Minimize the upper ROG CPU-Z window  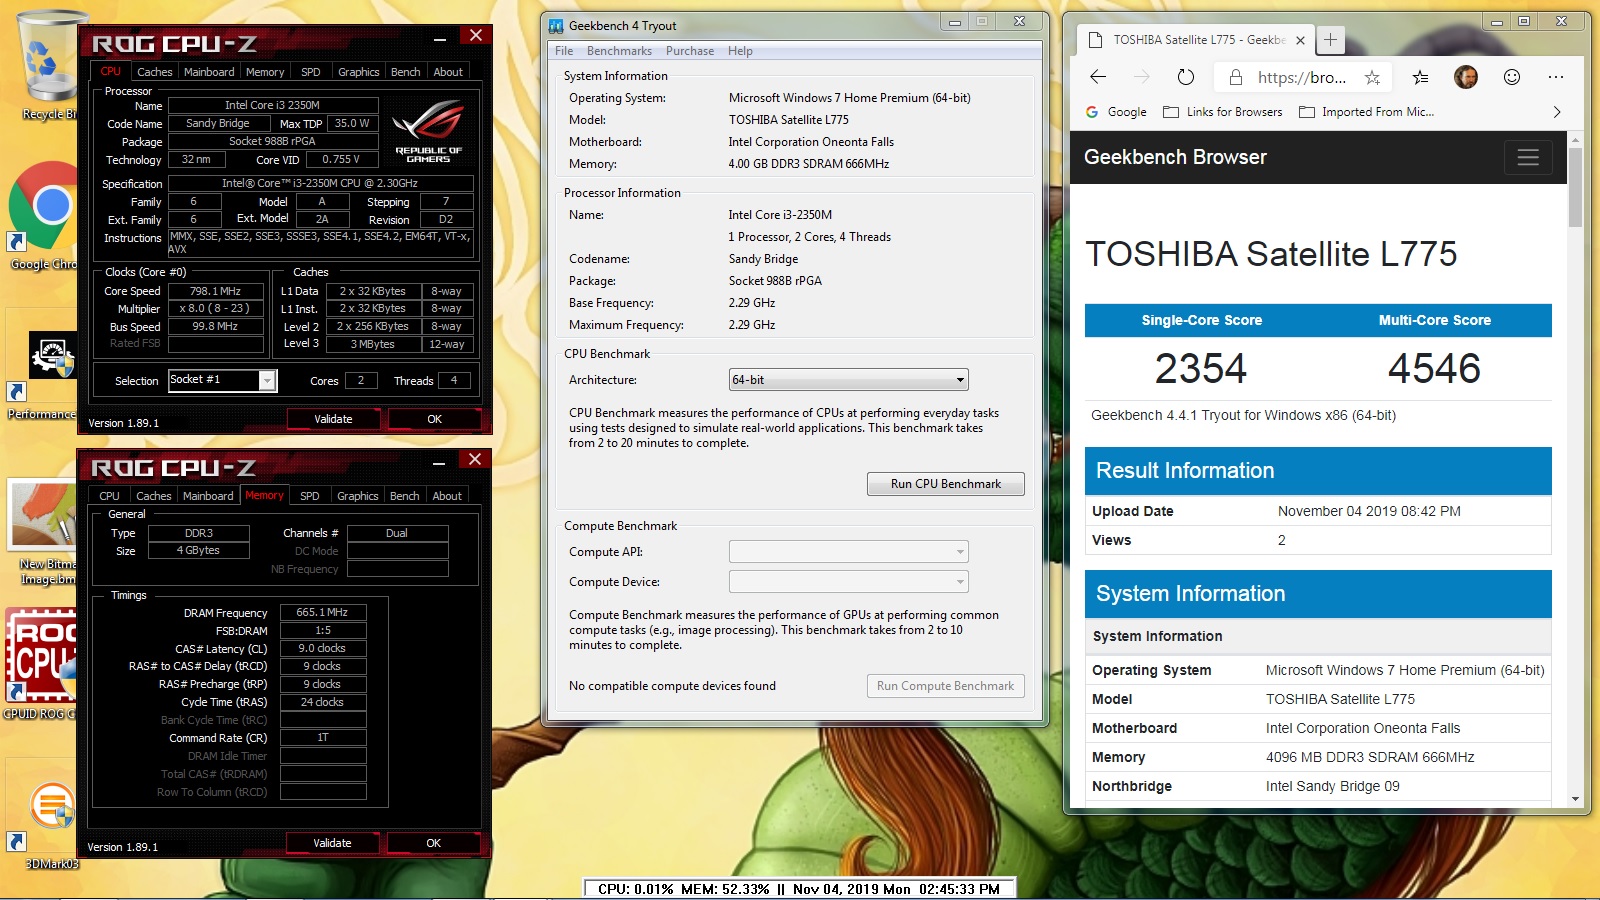pos(440,38)
